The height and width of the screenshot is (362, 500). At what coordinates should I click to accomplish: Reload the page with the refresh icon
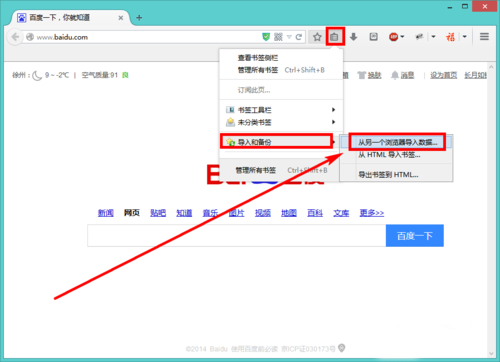pos(298,37)
